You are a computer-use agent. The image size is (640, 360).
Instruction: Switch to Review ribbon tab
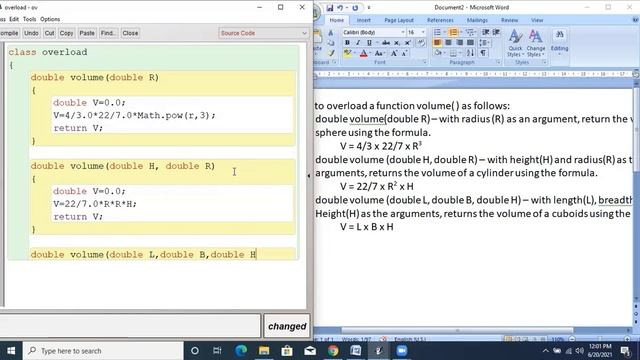[509, 20]
